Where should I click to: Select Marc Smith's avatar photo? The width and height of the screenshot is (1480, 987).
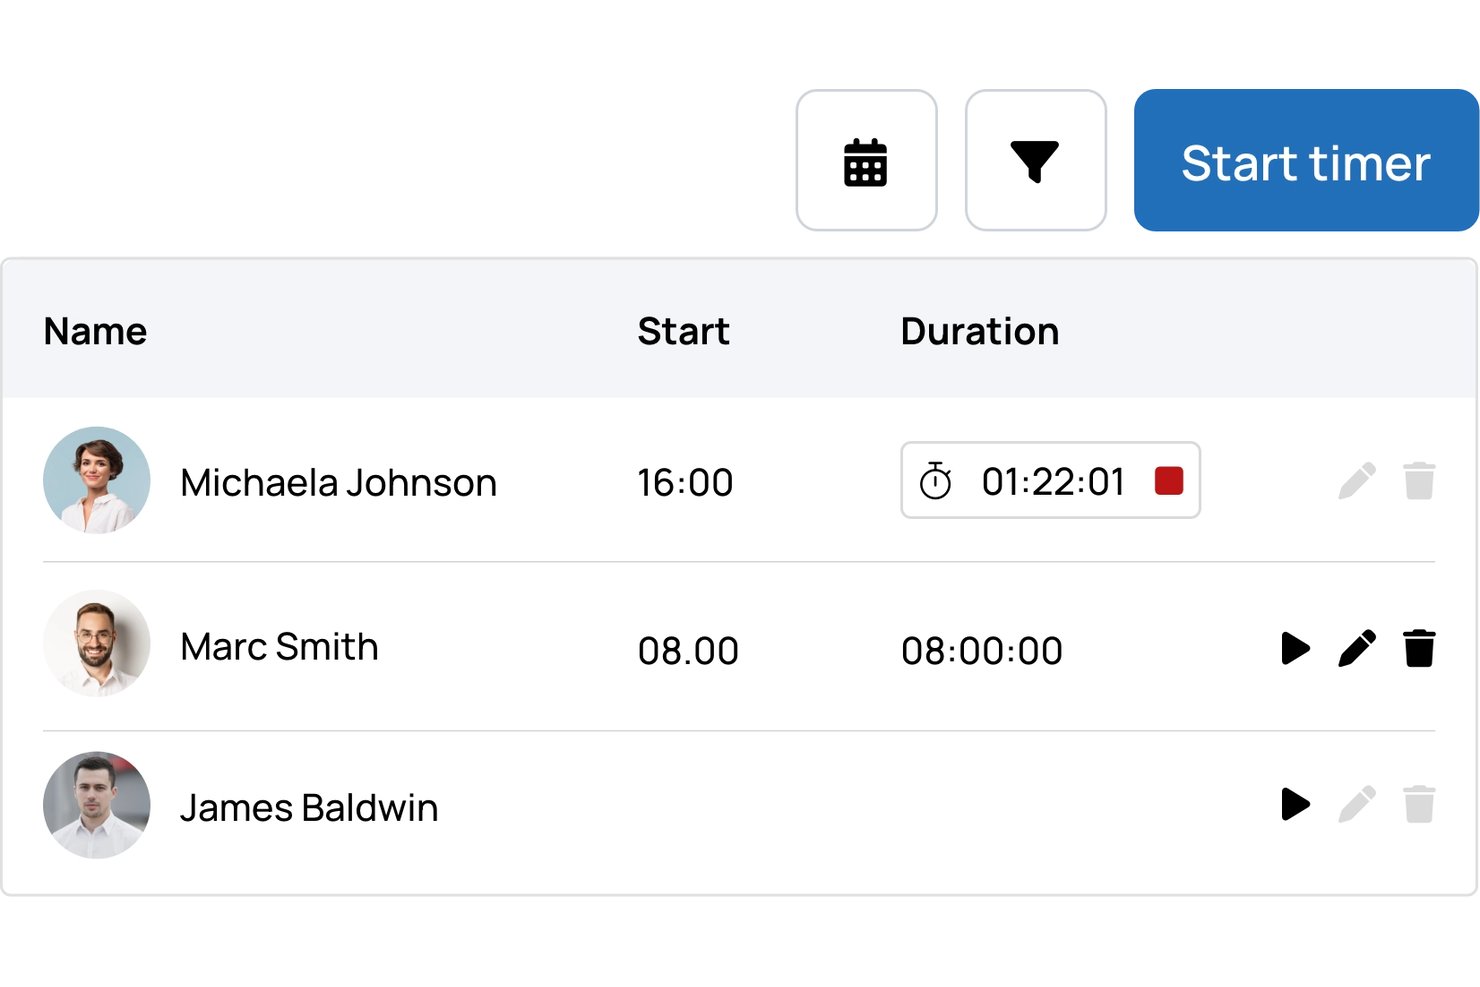(97, 643)
